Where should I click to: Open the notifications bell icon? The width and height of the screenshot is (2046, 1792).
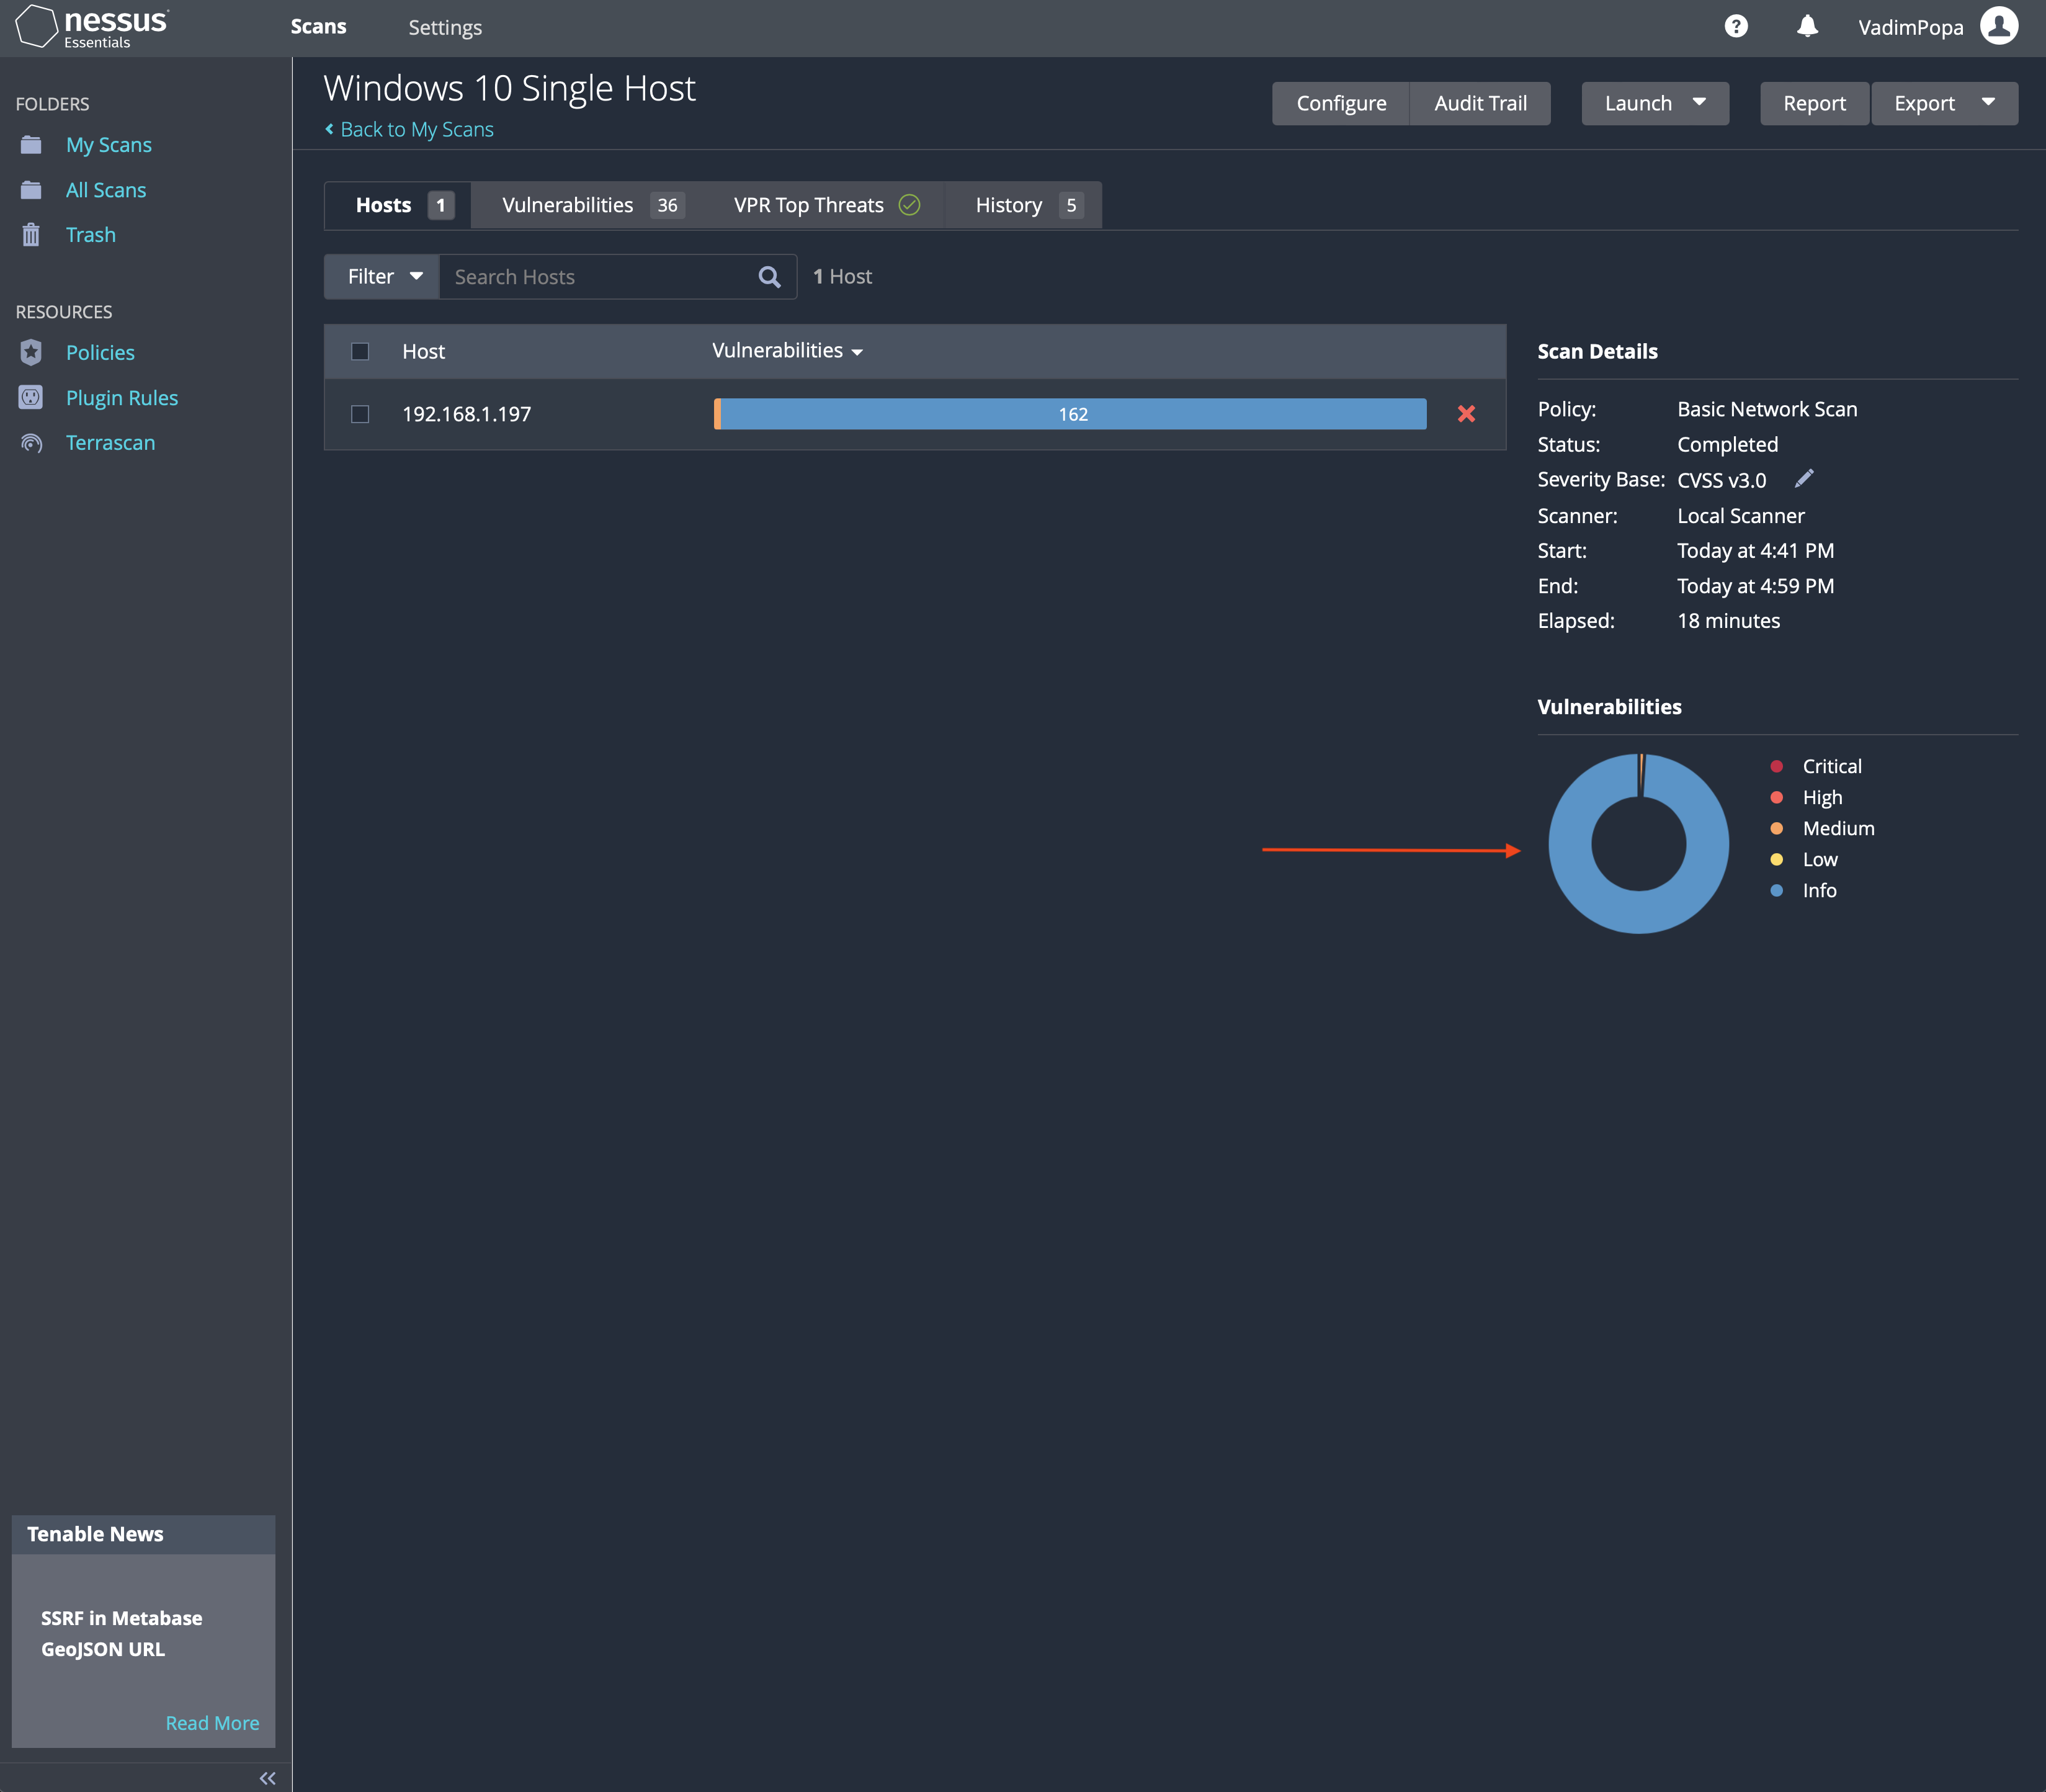[1807, 27]
